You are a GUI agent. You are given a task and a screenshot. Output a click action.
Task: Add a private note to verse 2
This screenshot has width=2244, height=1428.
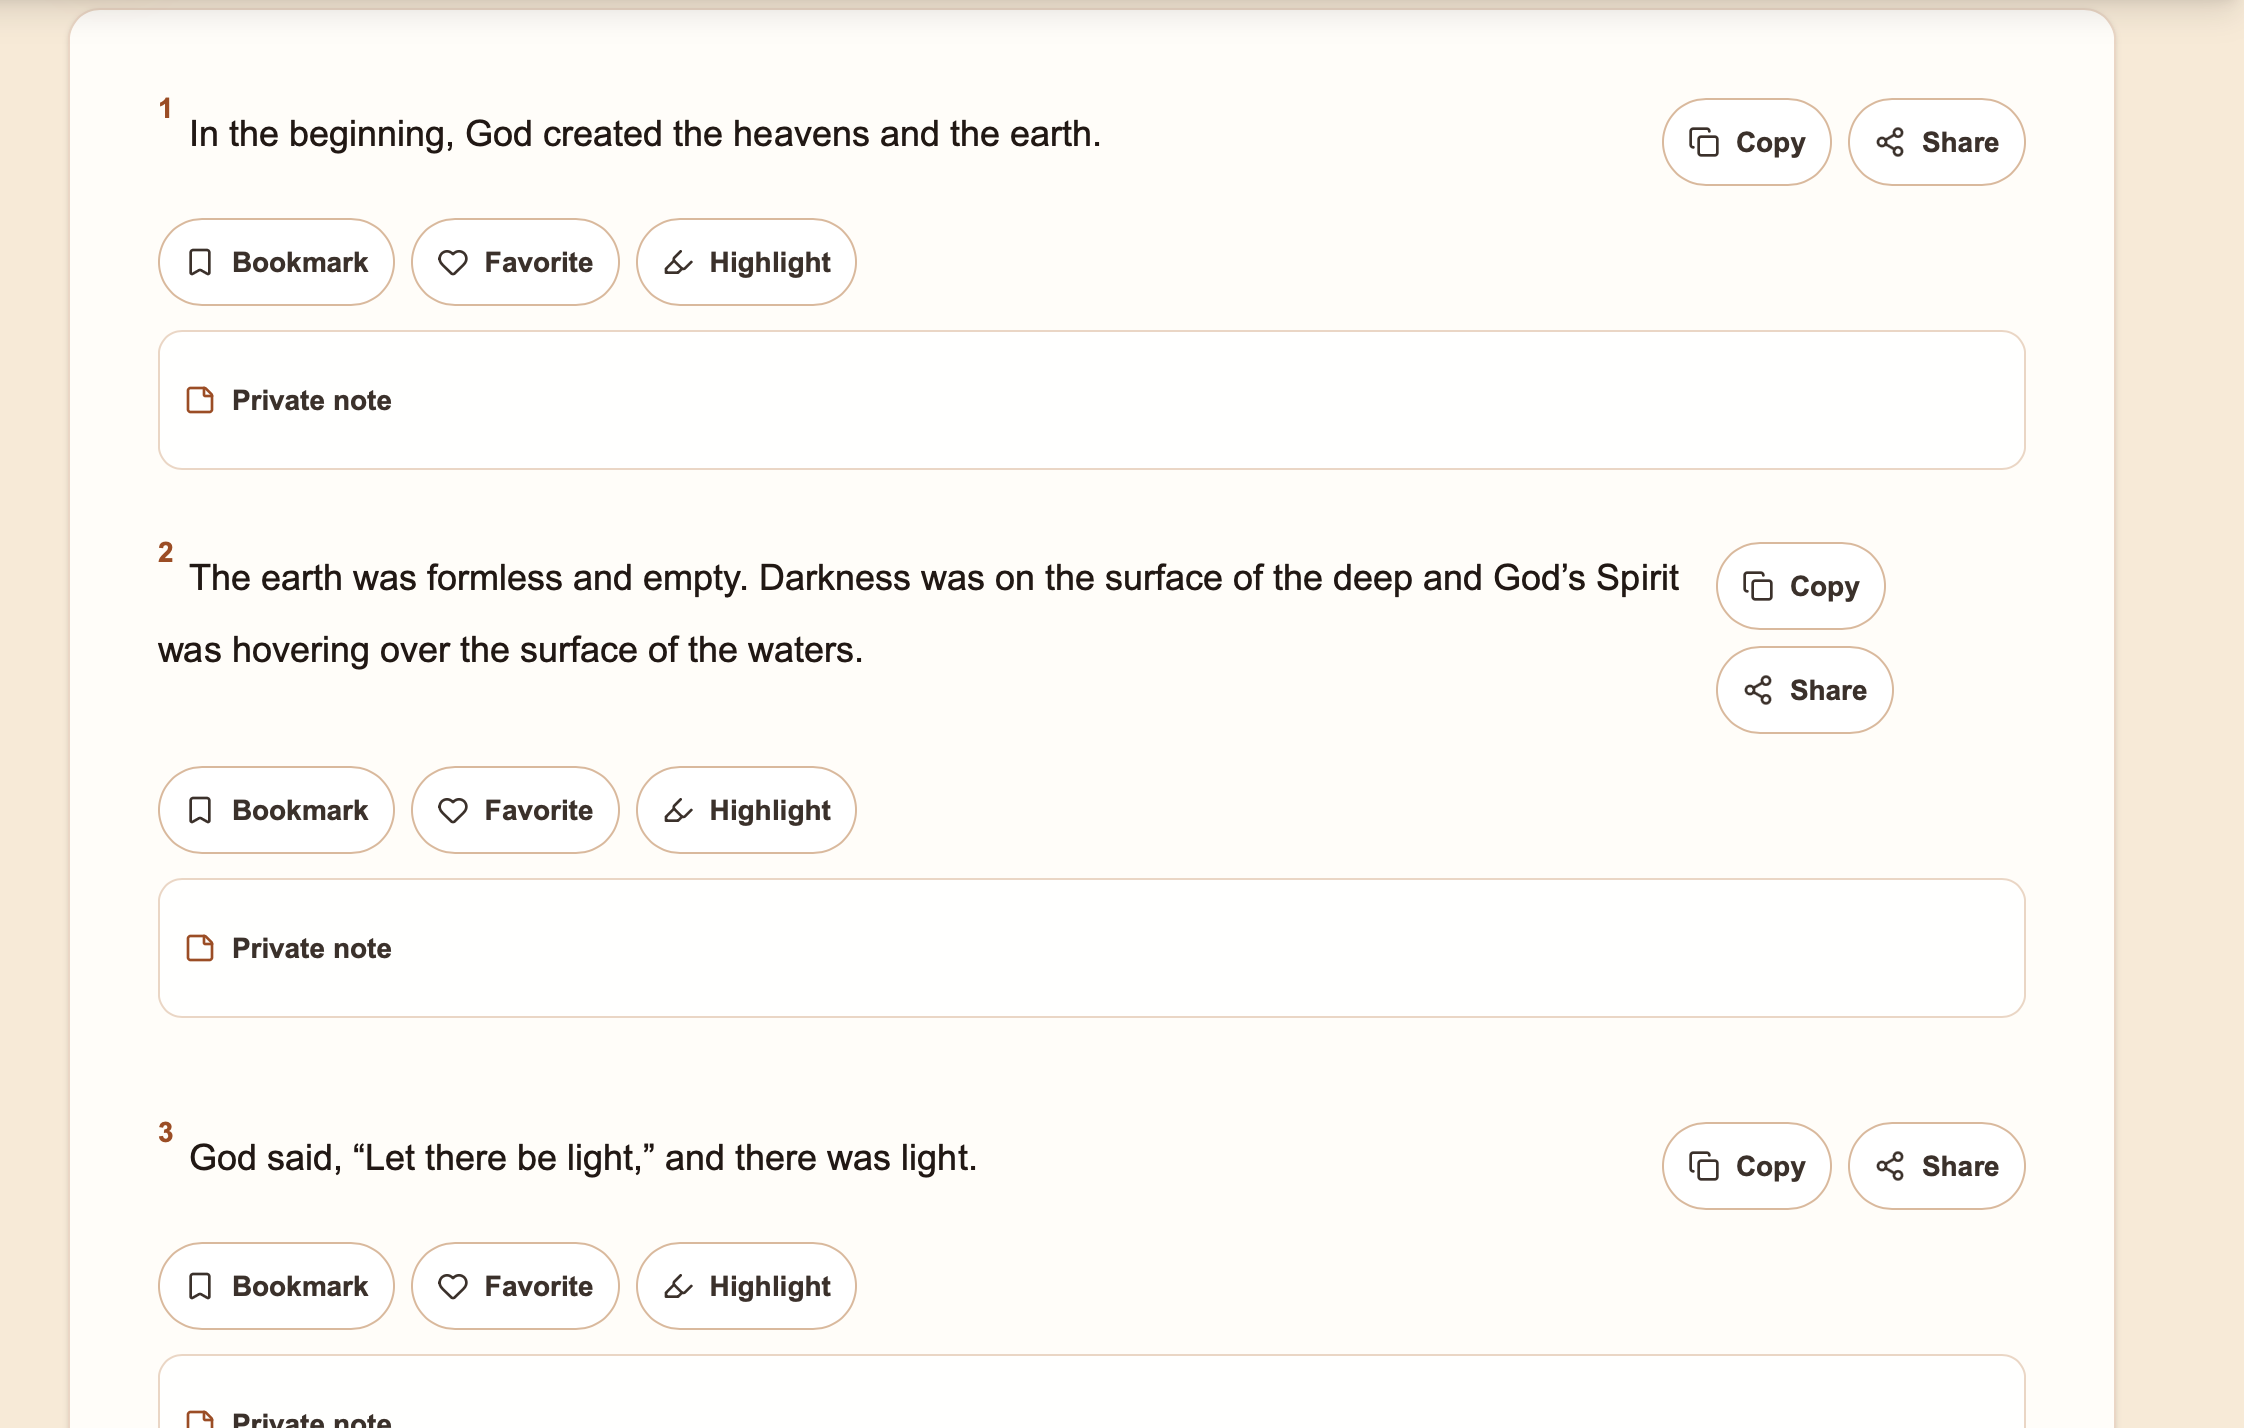[x=1092, y=948]
